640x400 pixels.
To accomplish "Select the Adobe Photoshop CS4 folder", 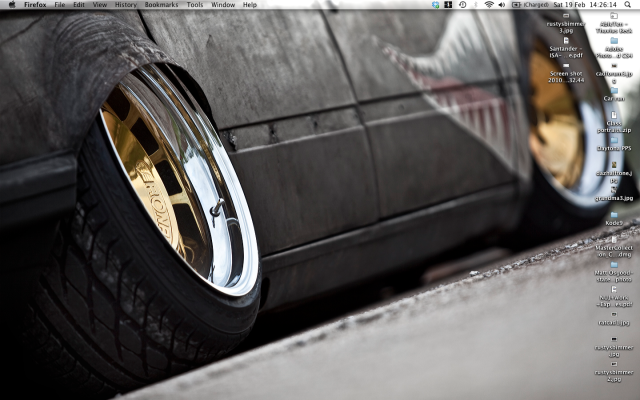I will [x=614, y=48].
